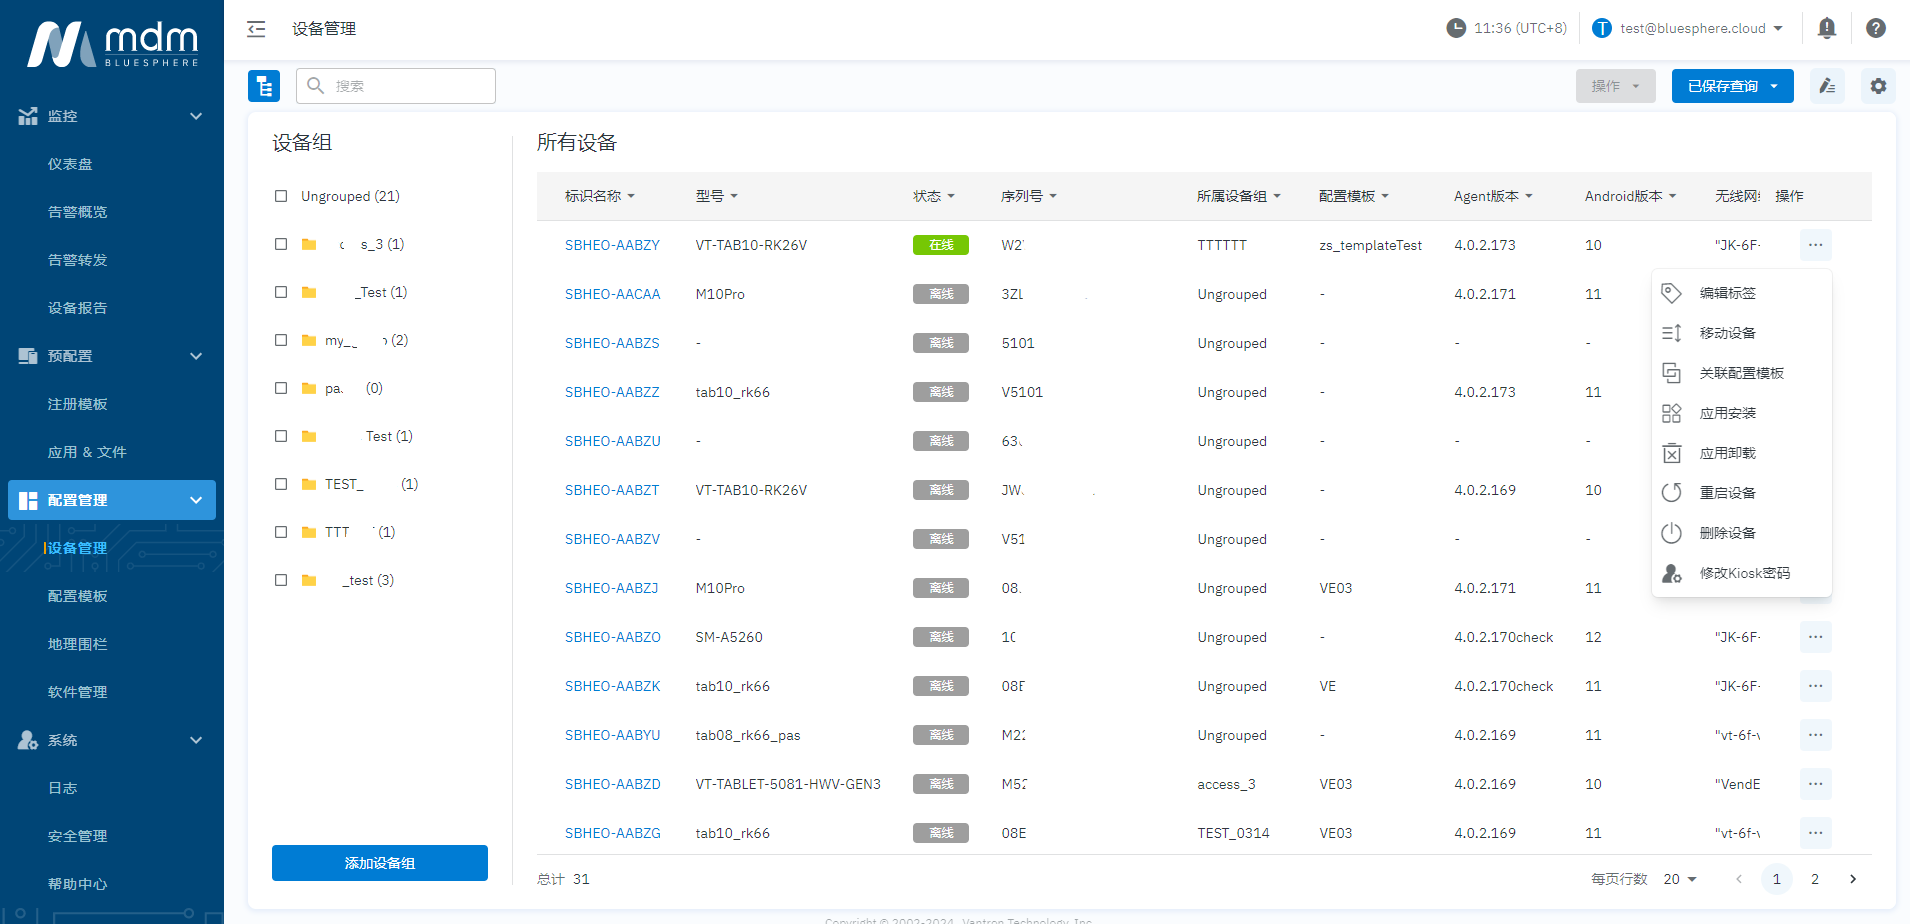Select the _test (3) group checkbox
The width and height of the screenshot is (1910, 924).
(x=281, y=580)
